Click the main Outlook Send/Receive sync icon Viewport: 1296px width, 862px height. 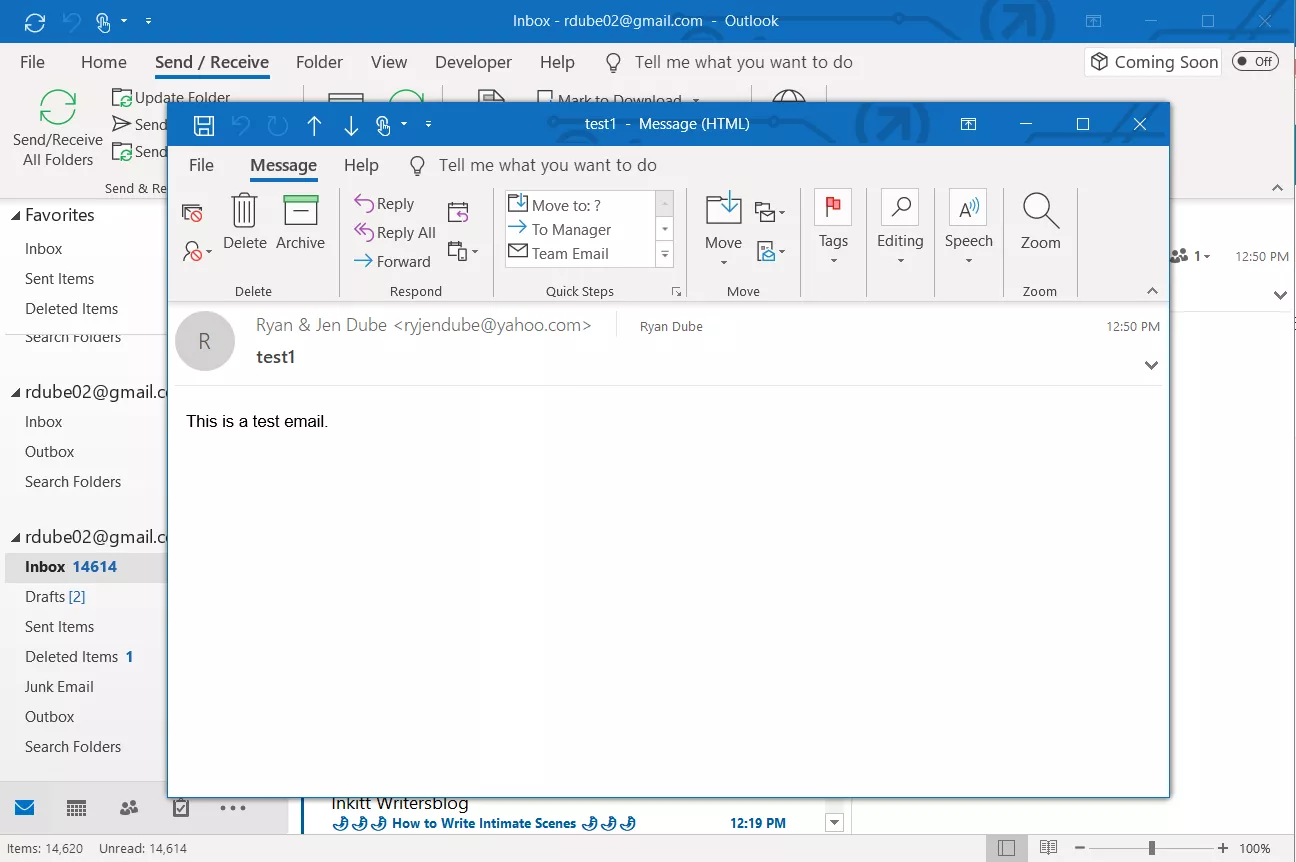(x=35, y=21)
